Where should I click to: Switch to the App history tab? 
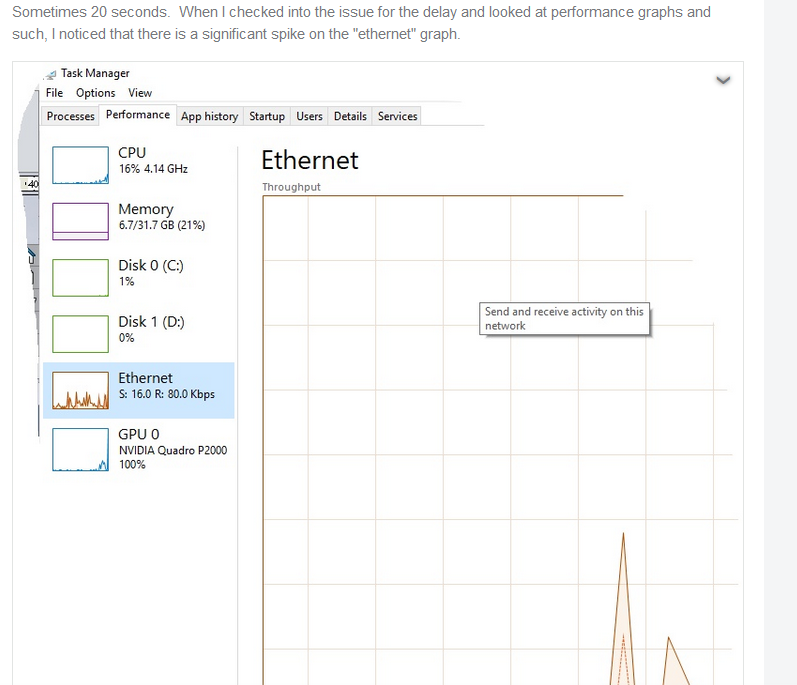coord(209,116)
